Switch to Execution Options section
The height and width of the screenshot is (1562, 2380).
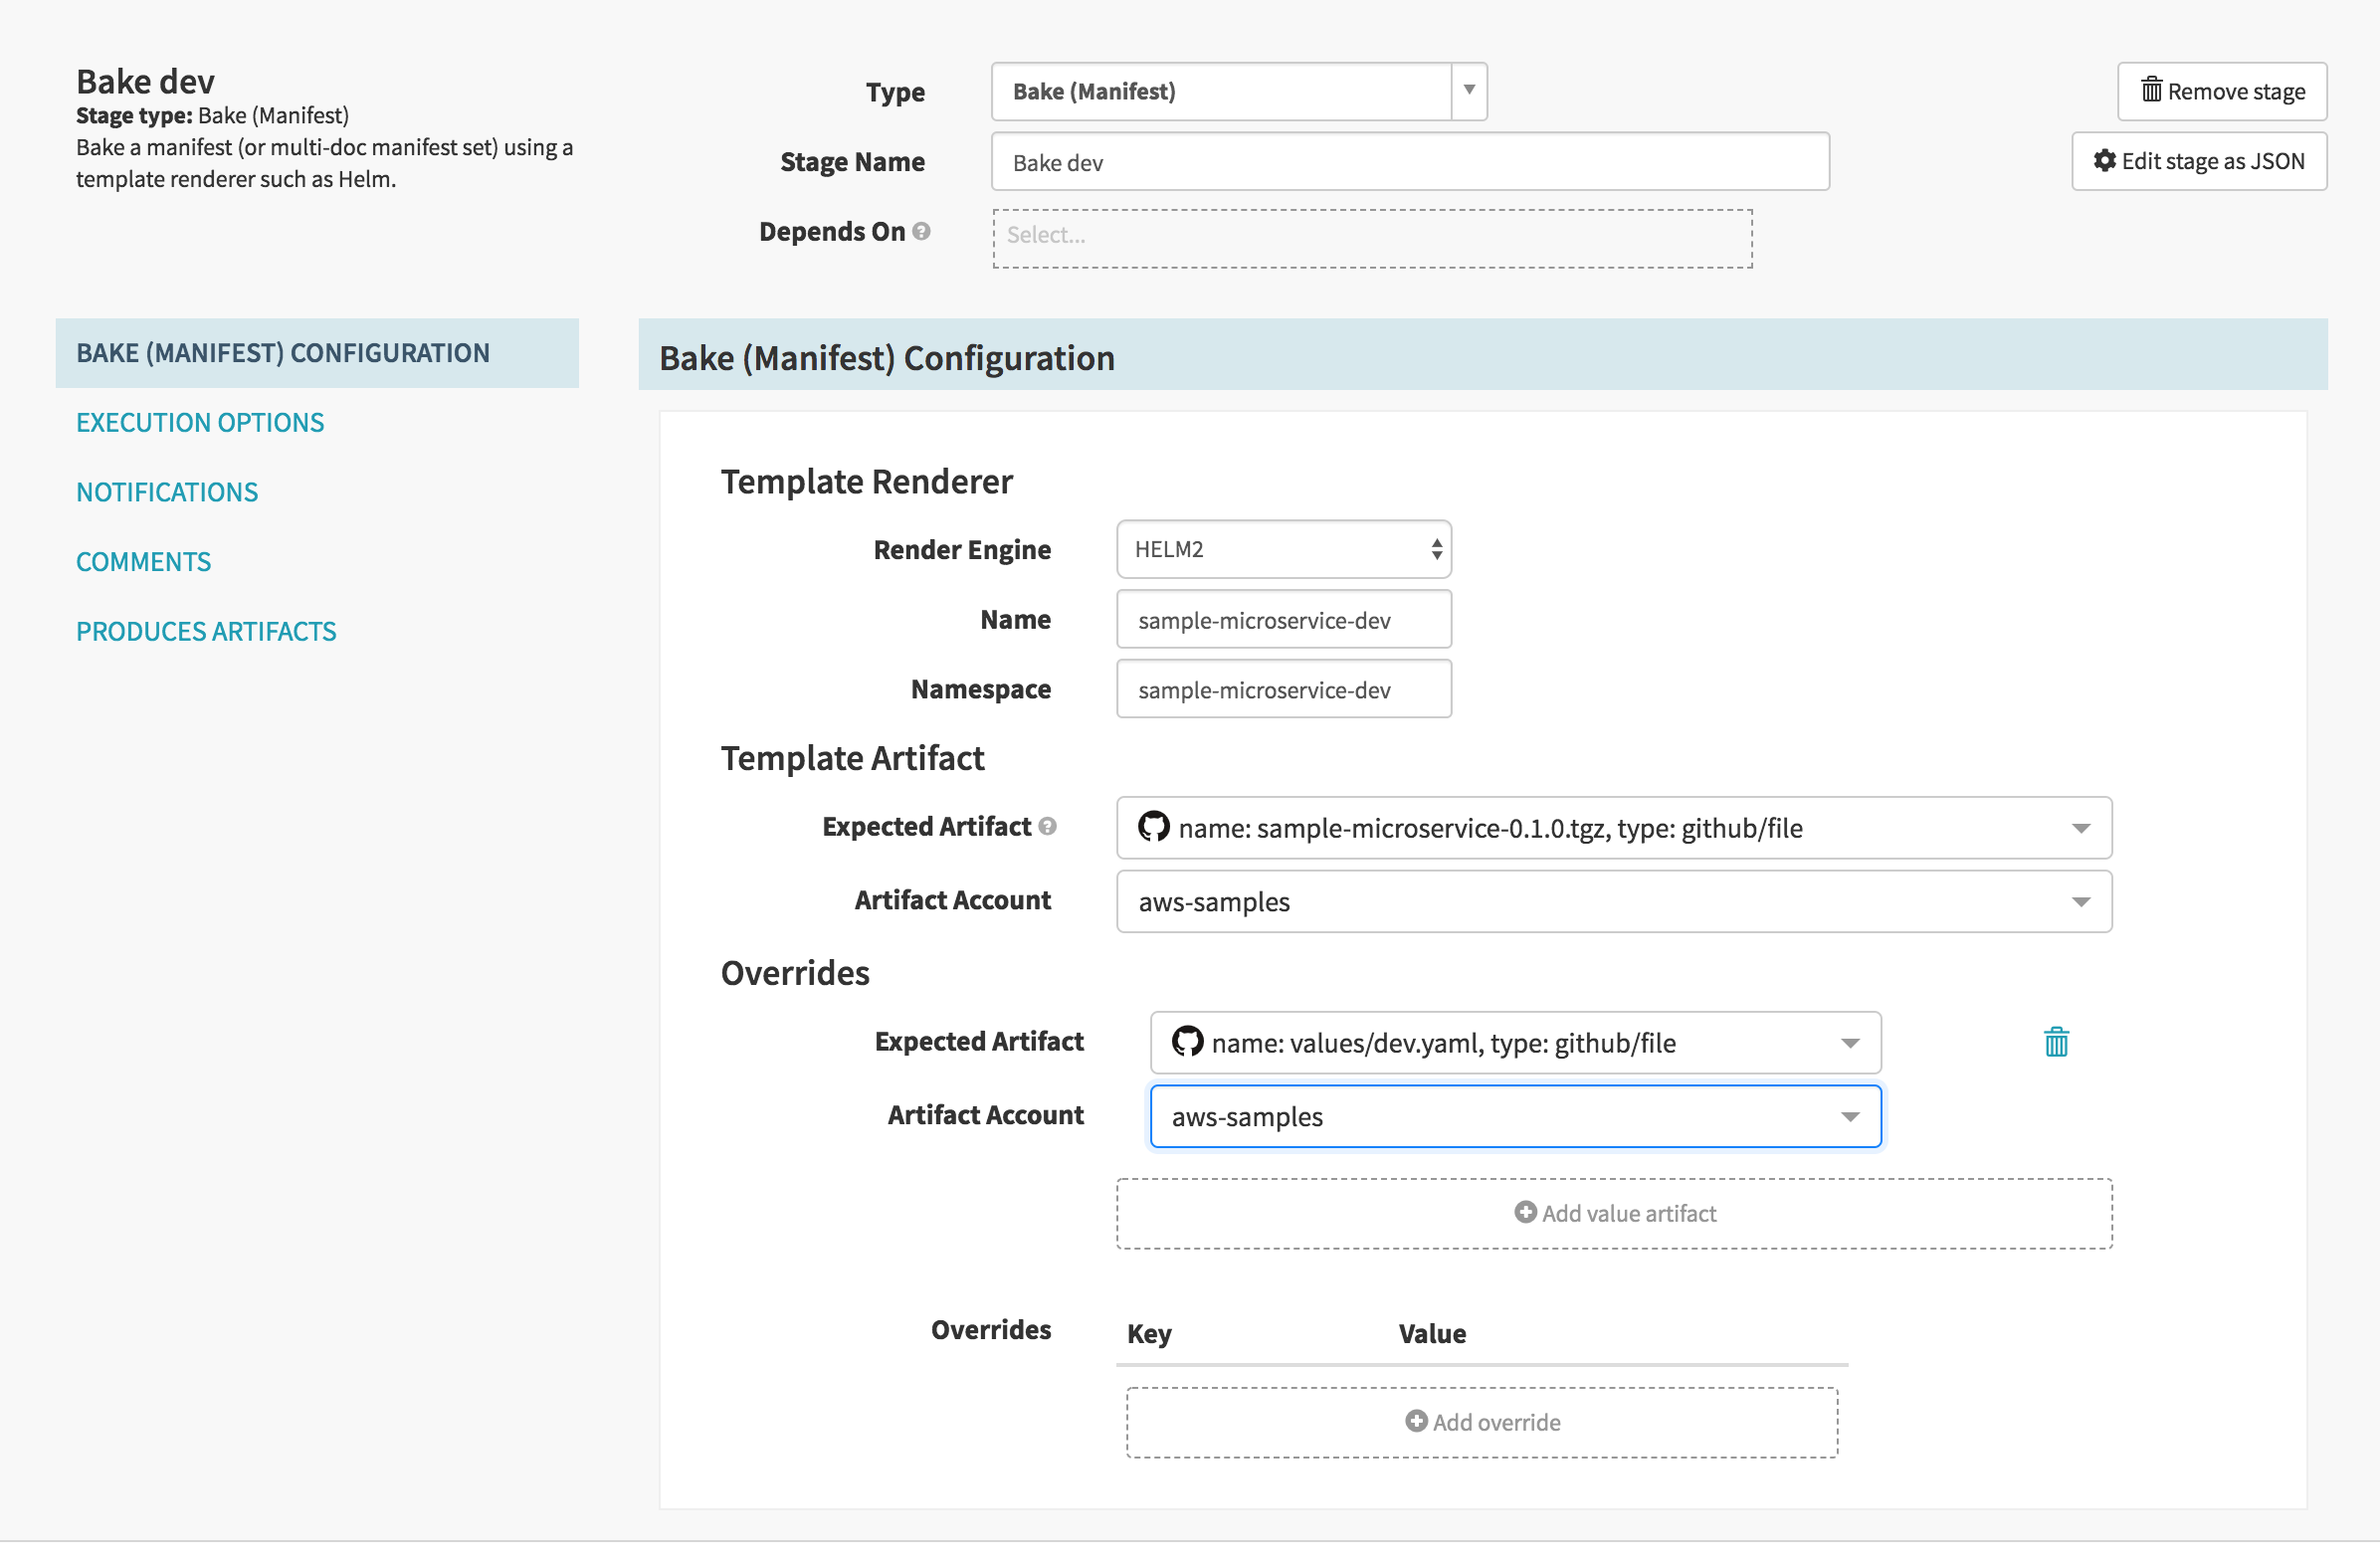[200, 422]
